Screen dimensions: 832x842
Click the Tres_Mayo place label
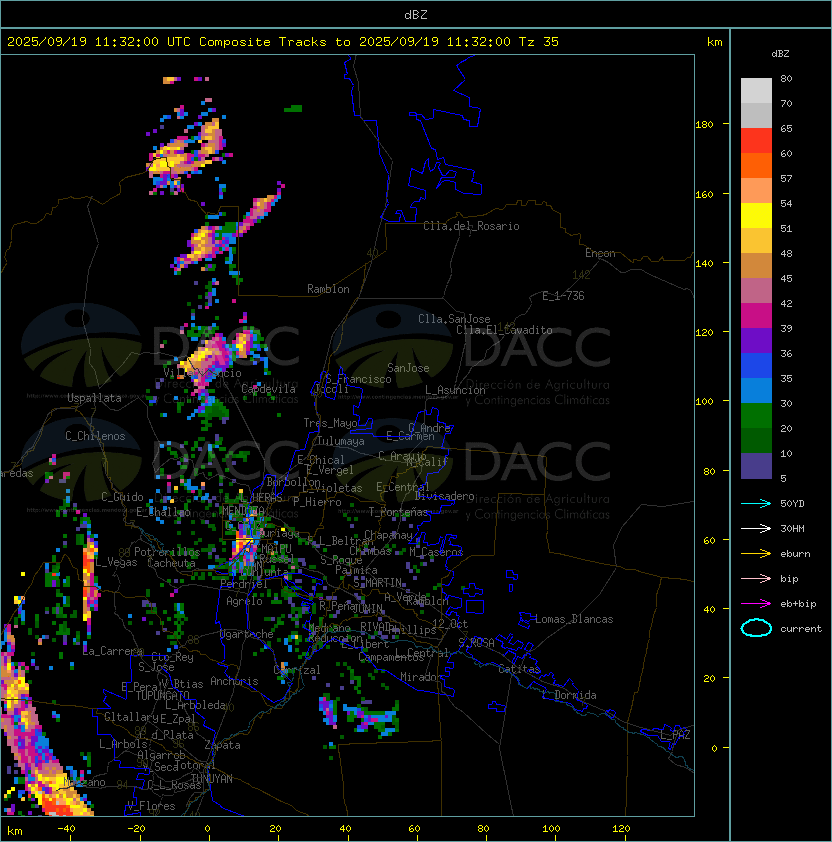click(330, 423)
